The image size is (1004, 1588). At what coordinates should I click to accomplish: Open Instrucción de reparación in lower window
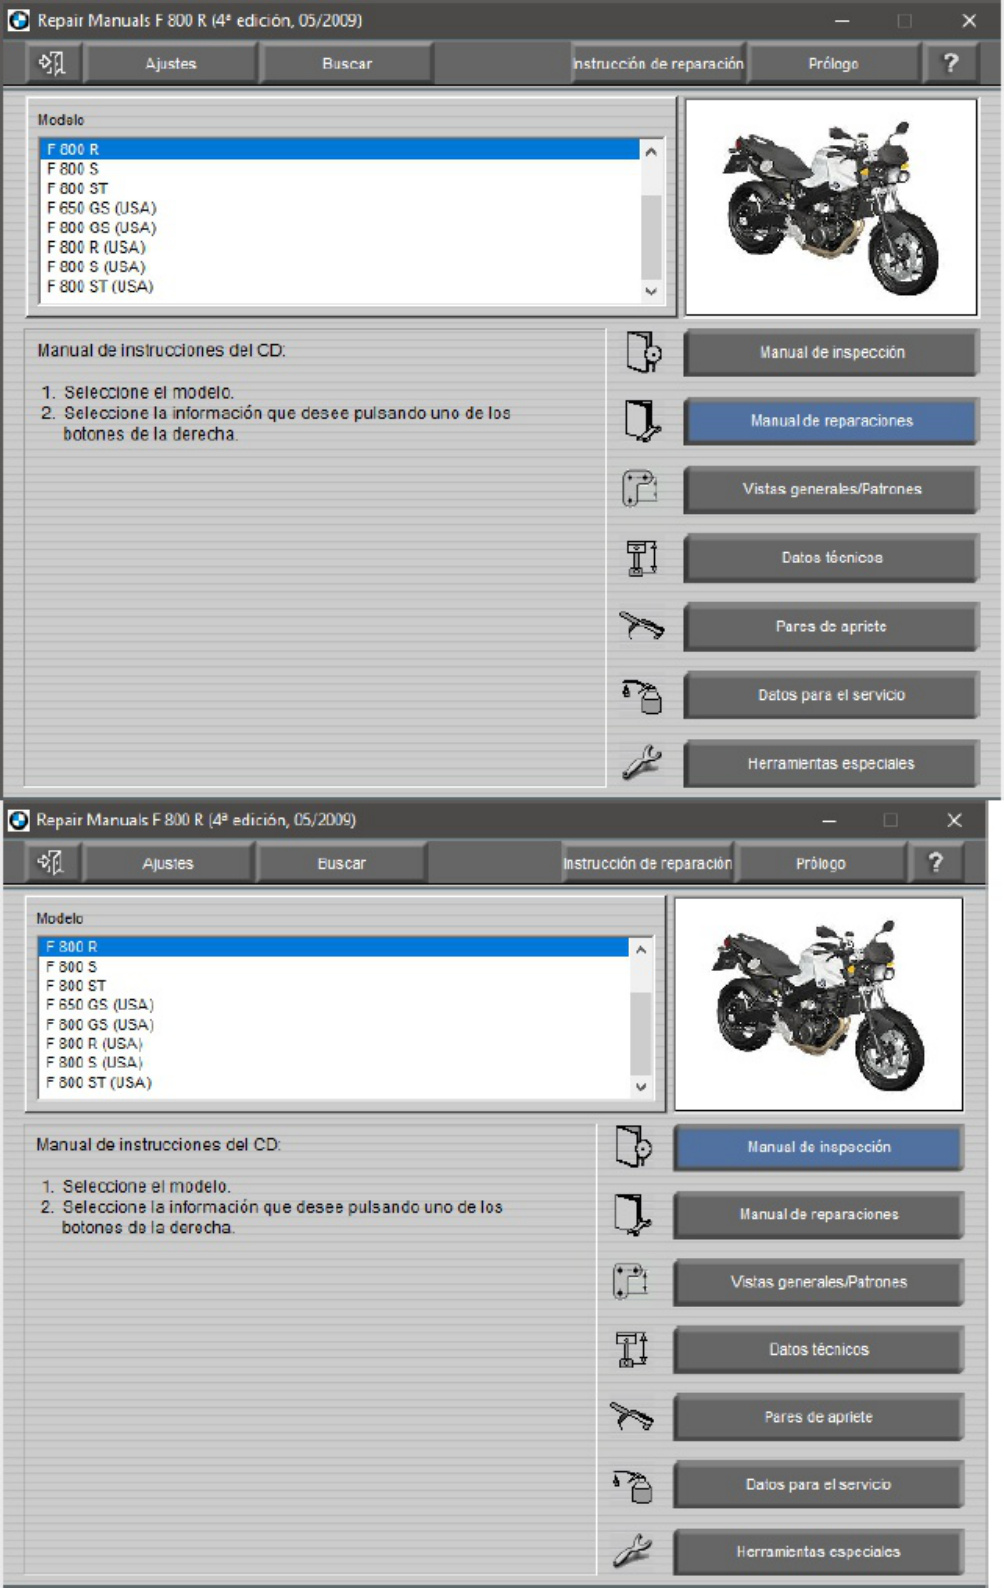coord(647,863)
